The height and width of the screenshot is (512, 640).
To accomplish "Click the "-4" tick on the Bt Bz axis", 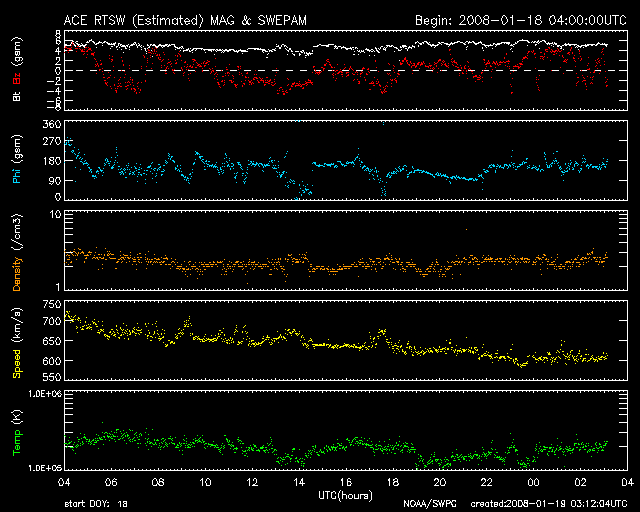I will [54, 91].
